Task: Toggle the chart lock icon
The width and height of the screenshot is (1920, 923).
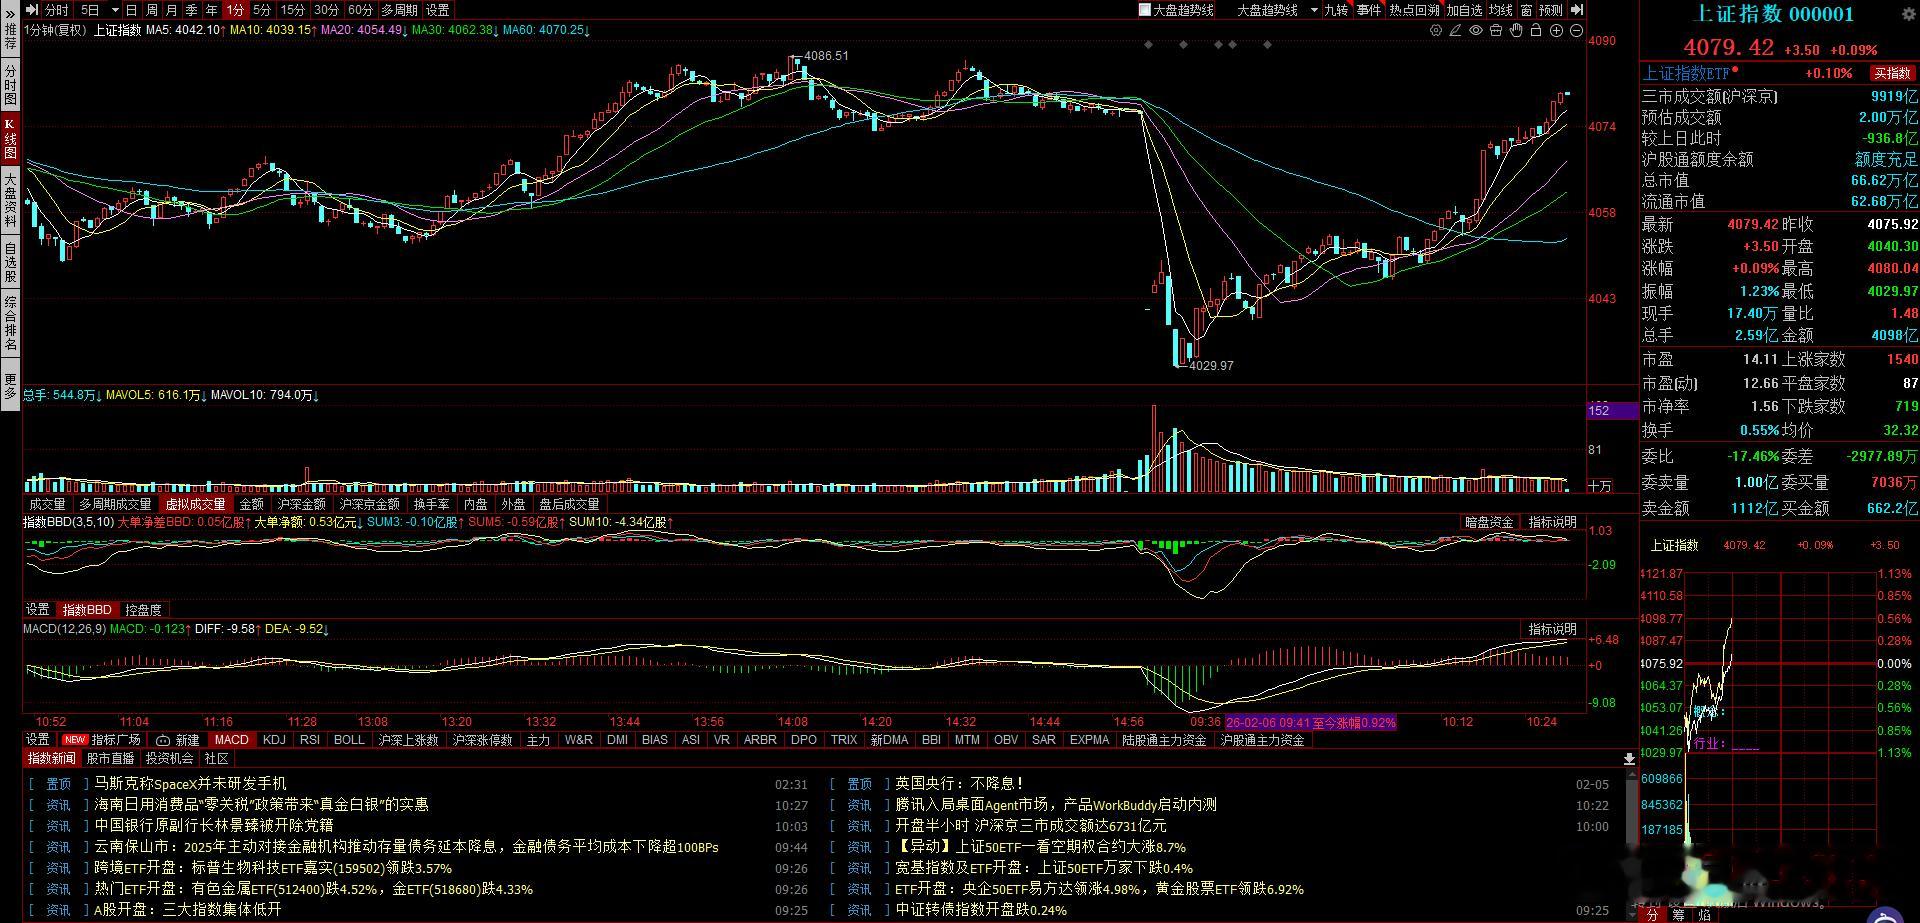Action: [x=1536, y=31]
